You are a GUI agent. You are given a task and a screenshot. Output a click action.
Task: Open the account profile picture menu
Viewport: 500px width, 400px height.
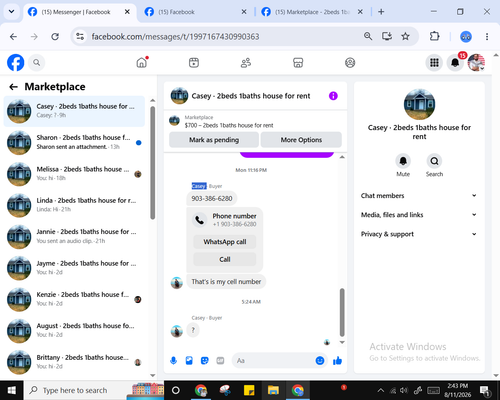[476, 63]
